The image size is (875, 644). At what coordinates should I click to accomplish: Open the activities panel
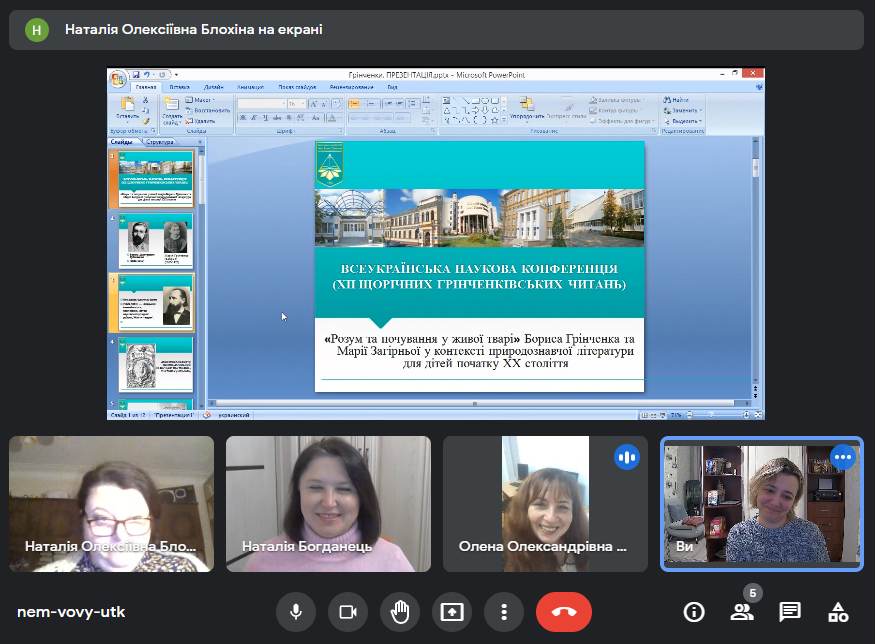click(838, 612)
